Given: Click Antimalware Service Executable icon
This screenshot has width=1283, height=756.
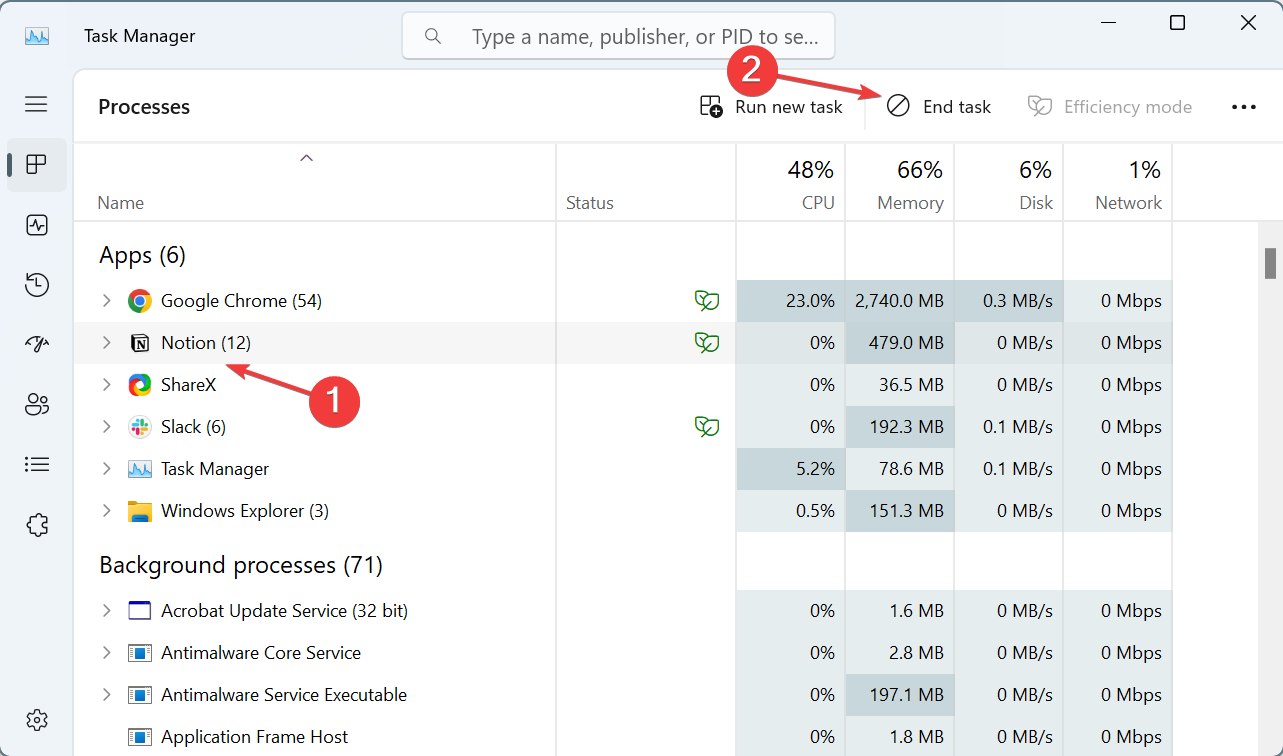Looking at the screenshot, I should tap(139, 695).
